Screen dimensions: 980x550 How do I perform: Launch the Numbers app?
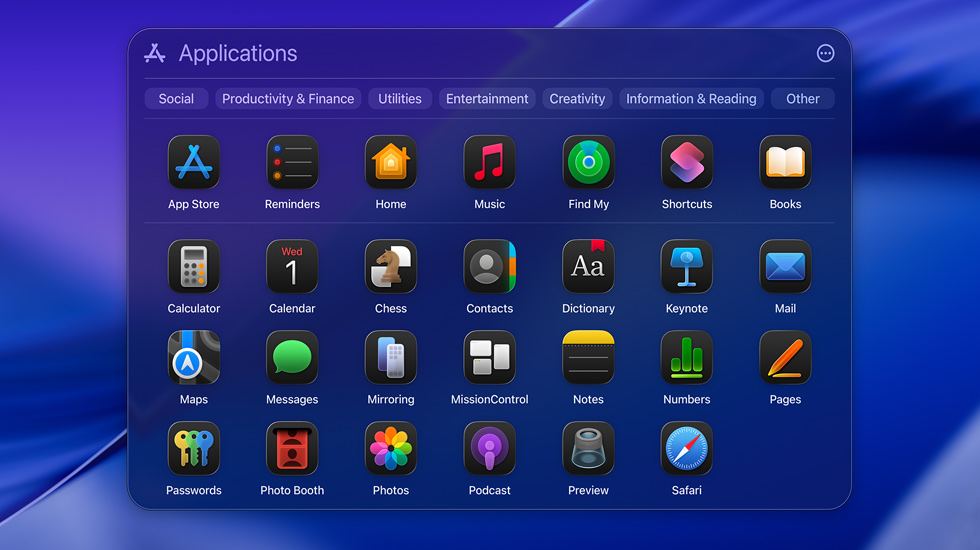point(687,358)
